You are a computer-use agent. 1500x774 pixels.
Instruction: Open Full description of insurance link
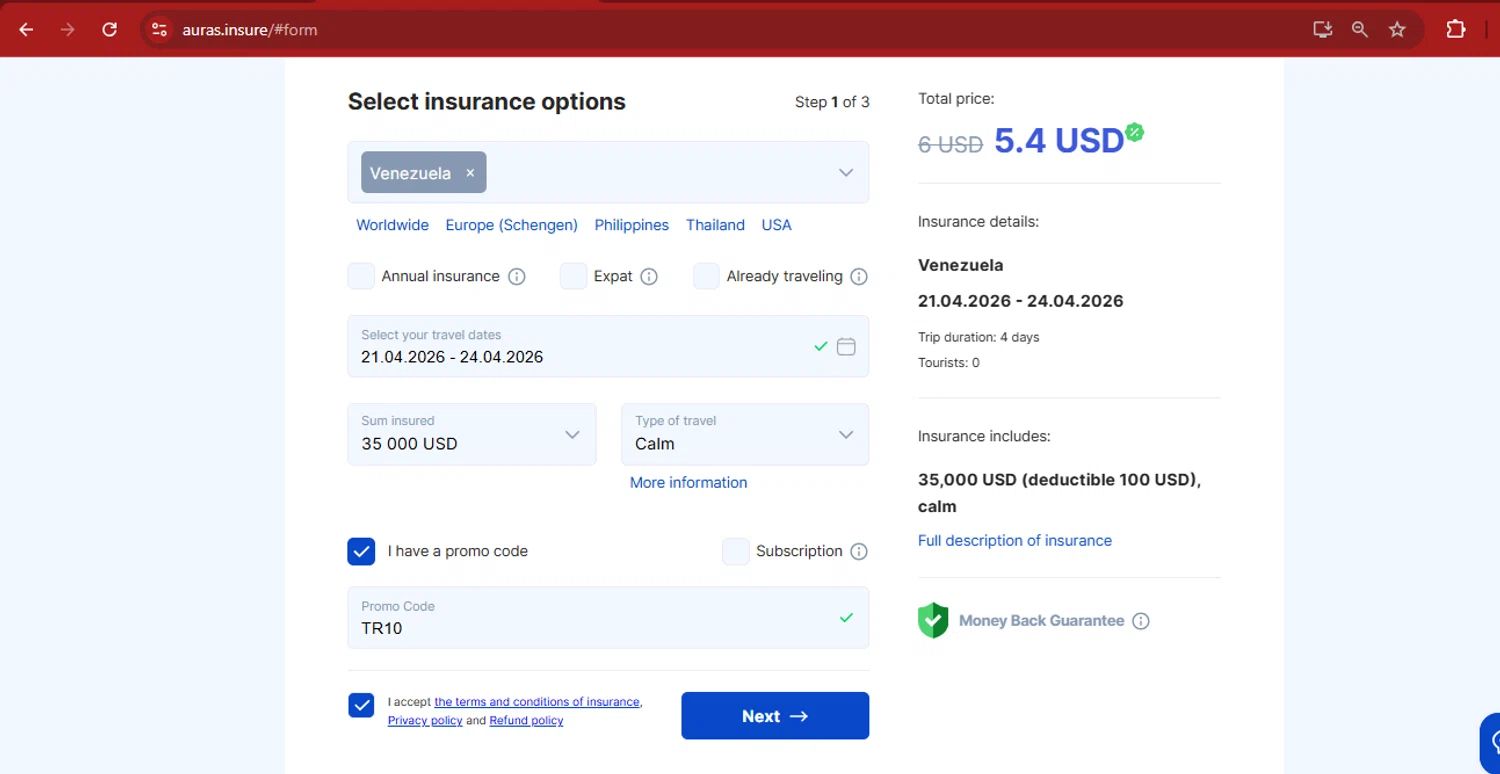1014,540
